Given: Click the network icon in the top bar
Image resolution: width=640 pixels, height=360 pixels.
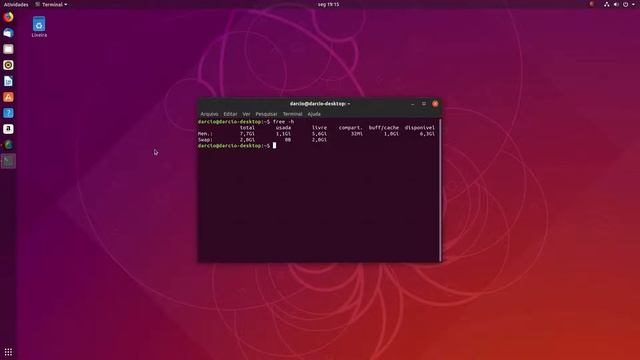Looking at the screenshot, I should [607, 4].
